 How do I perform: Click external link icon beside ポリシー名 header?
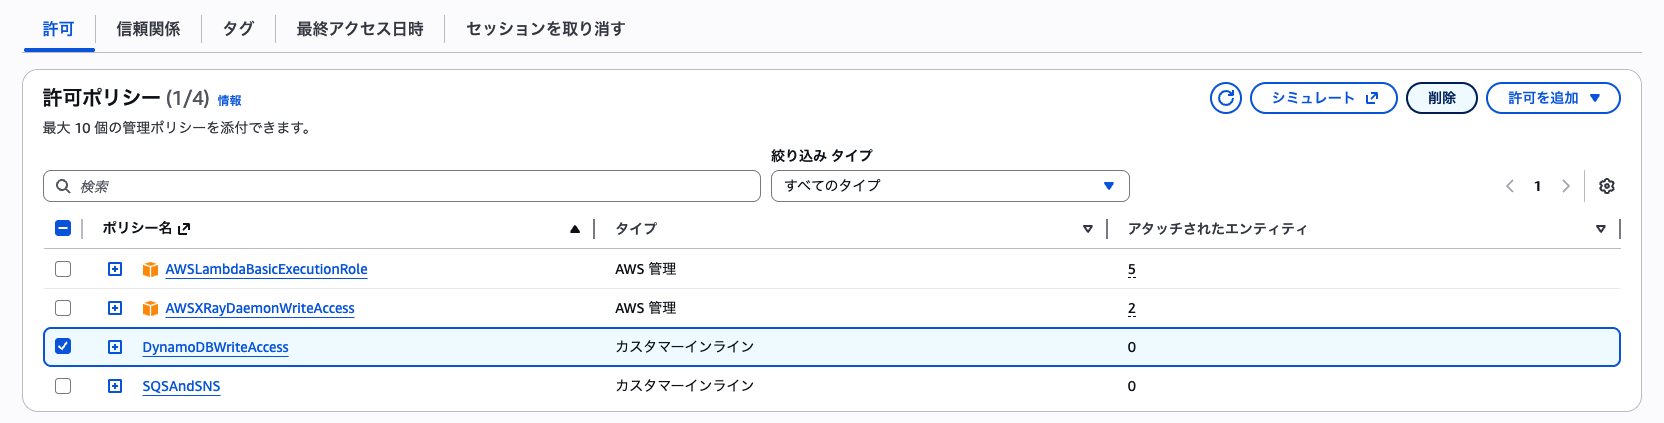pyautogui.click(x=184, y=229)
